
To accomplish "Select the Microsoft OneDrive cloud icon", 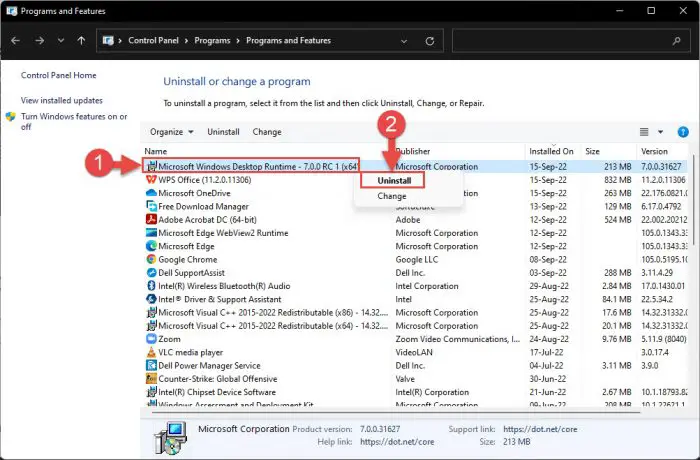I will [x=151, y=193].
